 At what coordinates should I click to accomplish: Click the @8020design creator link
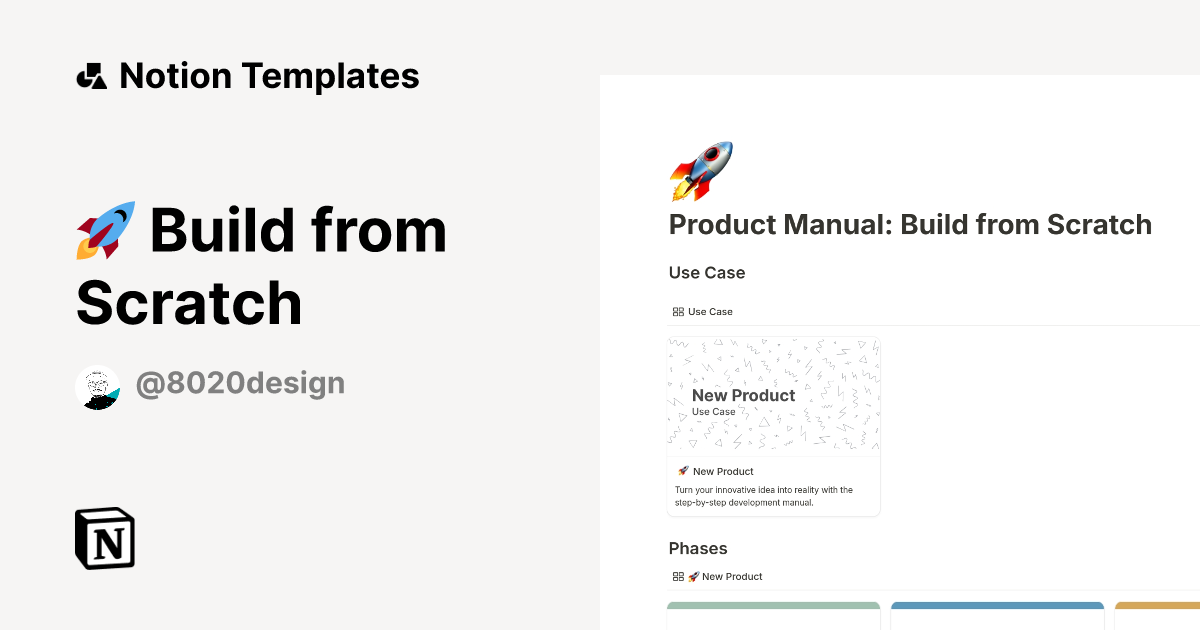pyautogui.click(x=239, y=383)
